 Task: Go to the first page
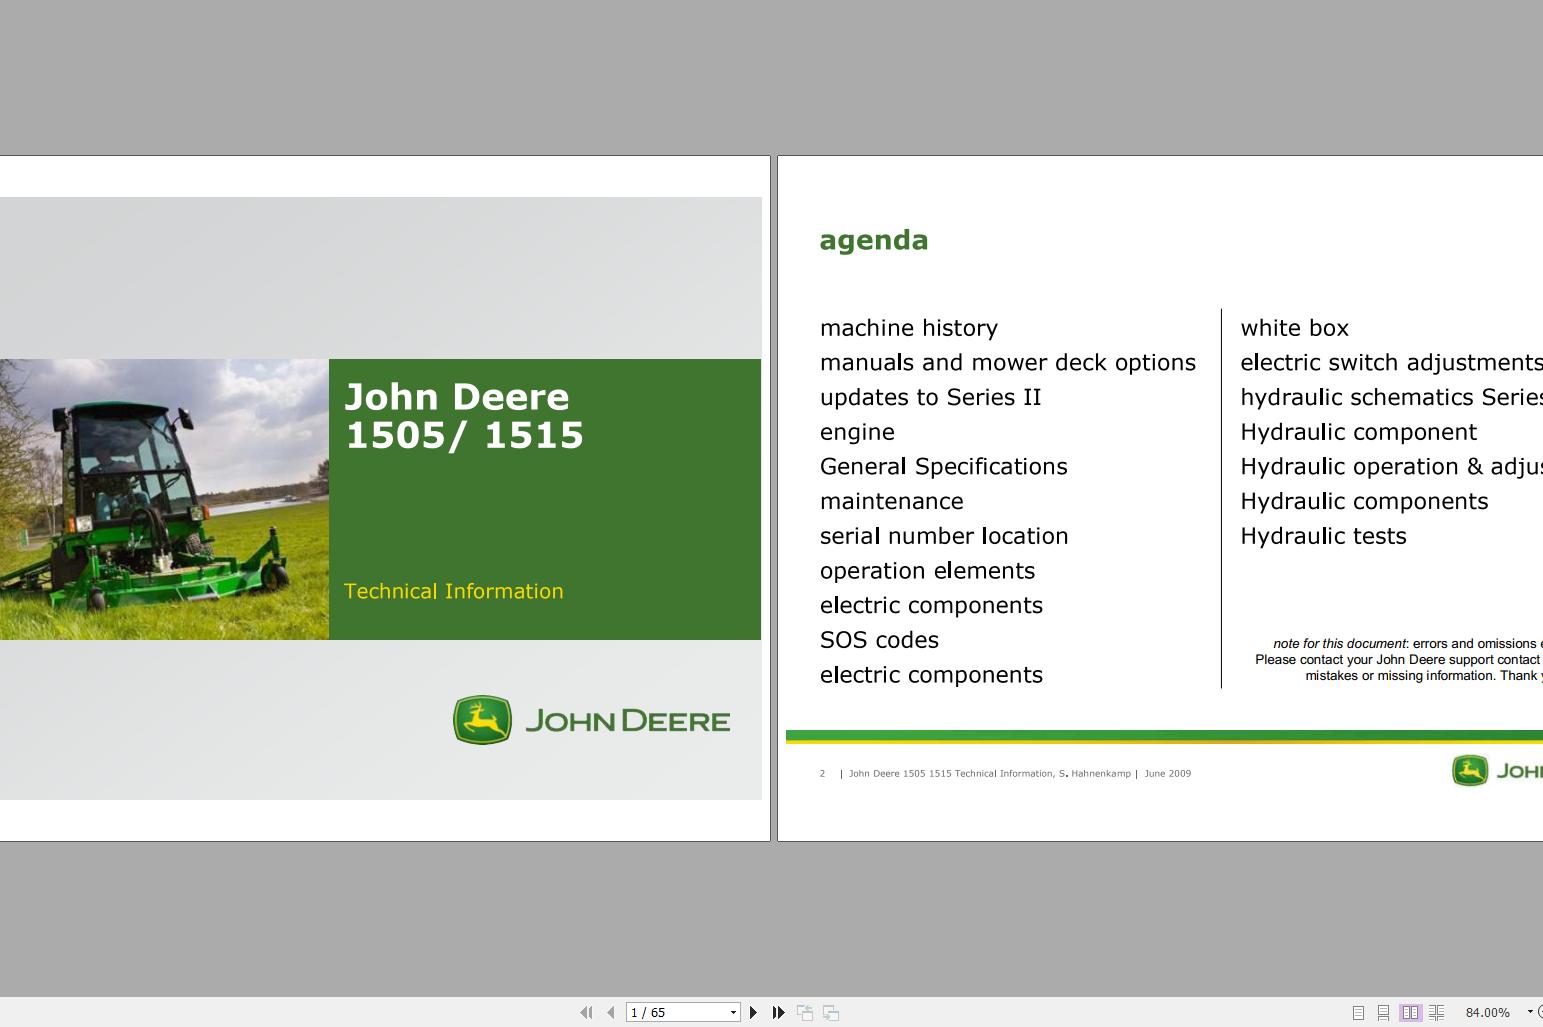pos(586,1012)
